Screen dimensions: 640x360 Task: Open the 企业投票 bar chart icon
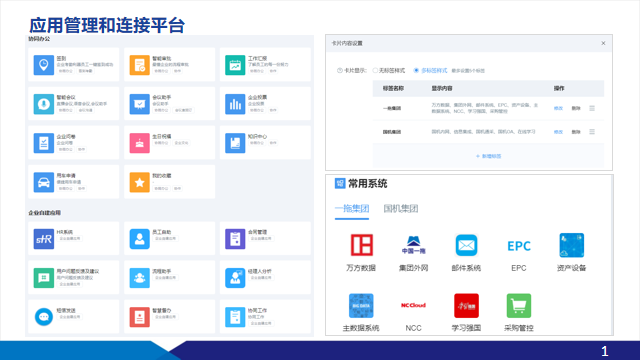tap(235, 104)
